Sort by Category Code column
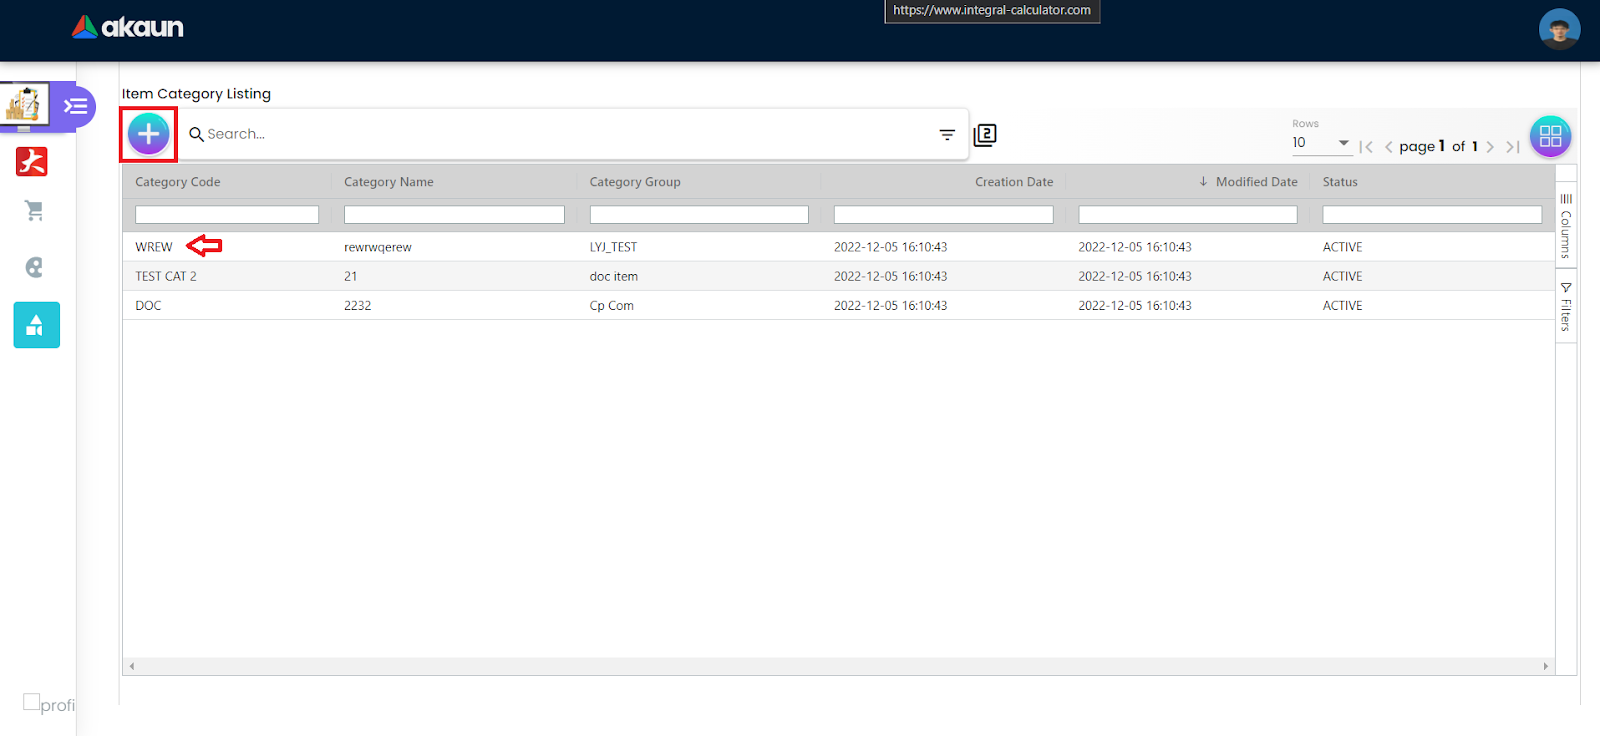Image resolution: width=1600 pixels, height=736 pixels. [178, 182]
